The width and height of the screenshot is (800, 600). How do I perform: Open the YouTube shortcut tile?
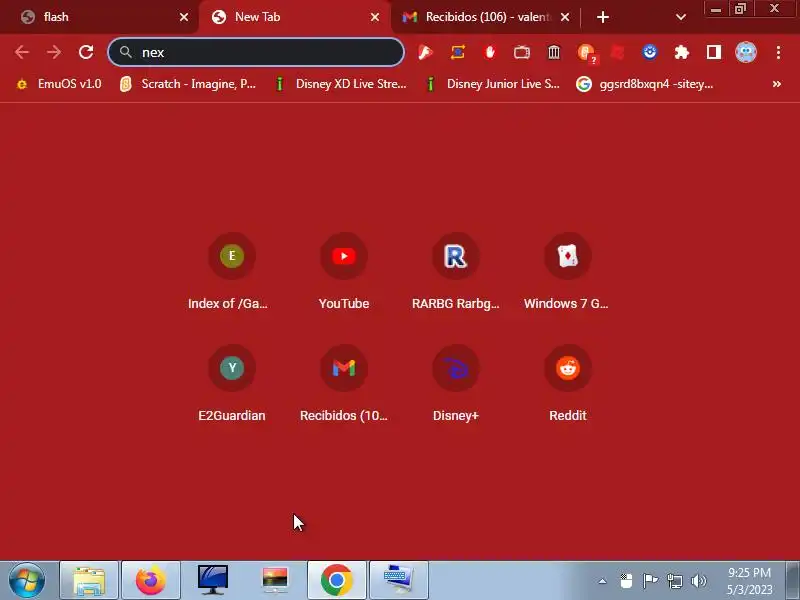click(x=344, y=271)
